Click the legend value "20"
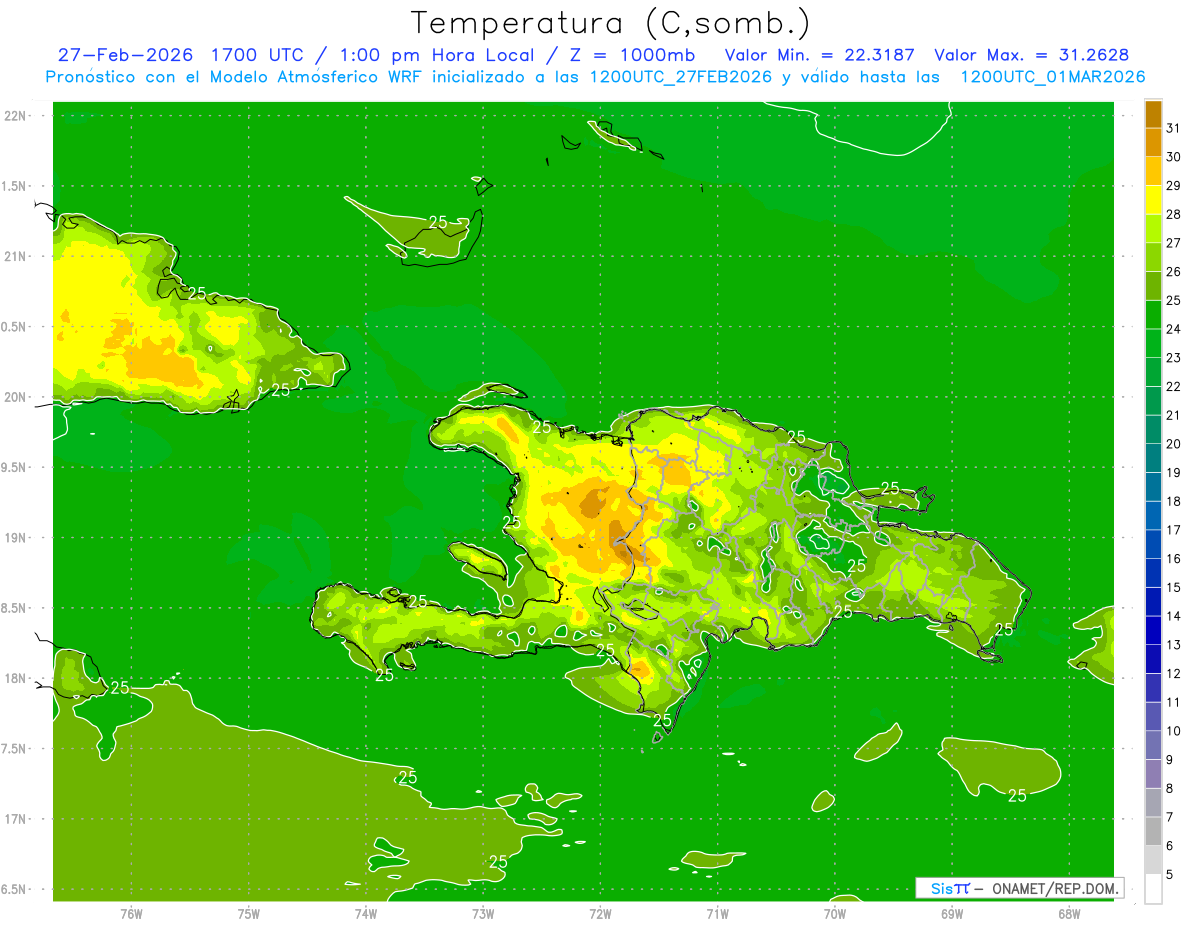 pos(1174,444)
